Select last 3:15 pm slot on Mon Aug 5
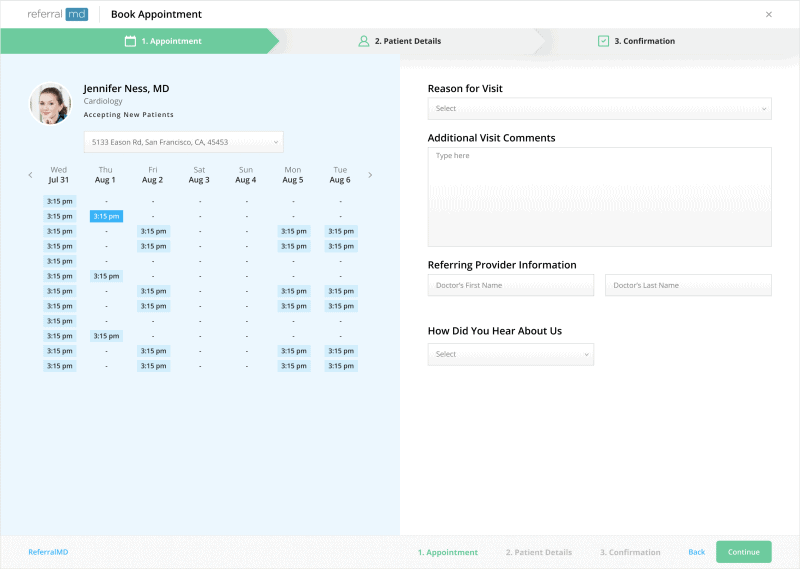 pos(294,366)
